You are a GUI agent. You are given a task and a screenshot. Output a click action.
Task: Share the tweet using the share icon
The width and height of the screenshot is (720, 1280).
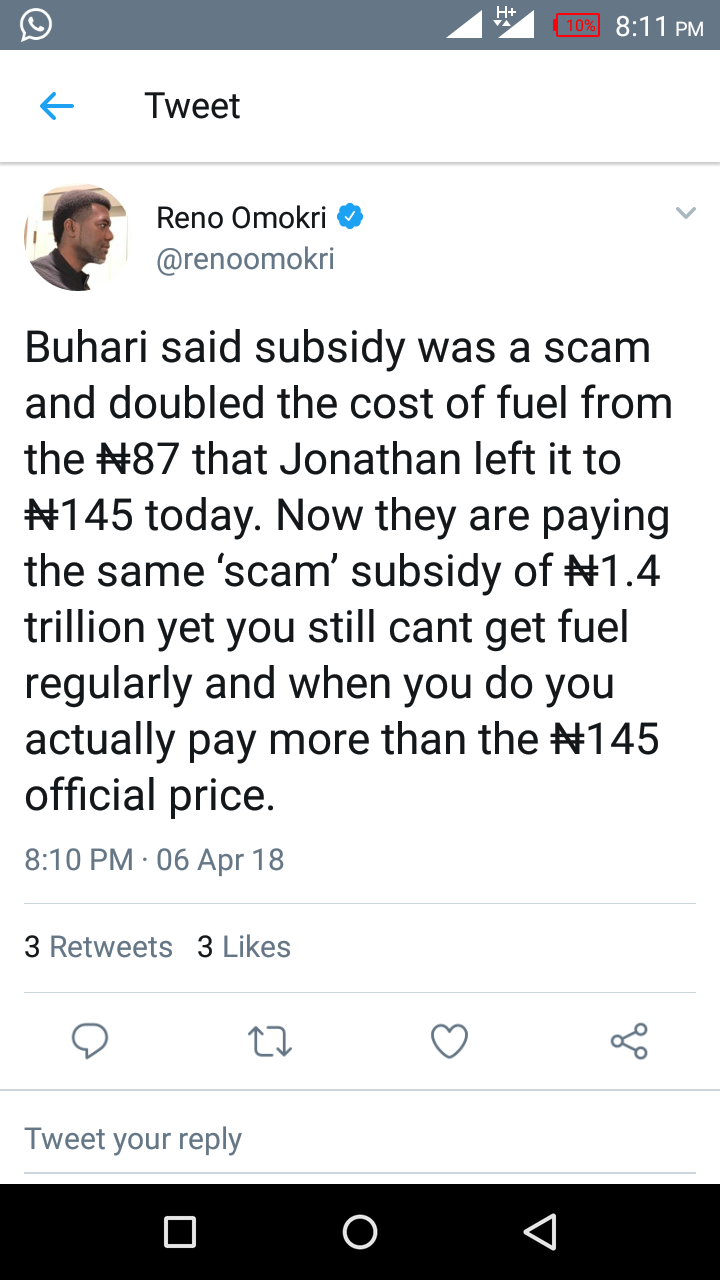(x=629, y=1041)
